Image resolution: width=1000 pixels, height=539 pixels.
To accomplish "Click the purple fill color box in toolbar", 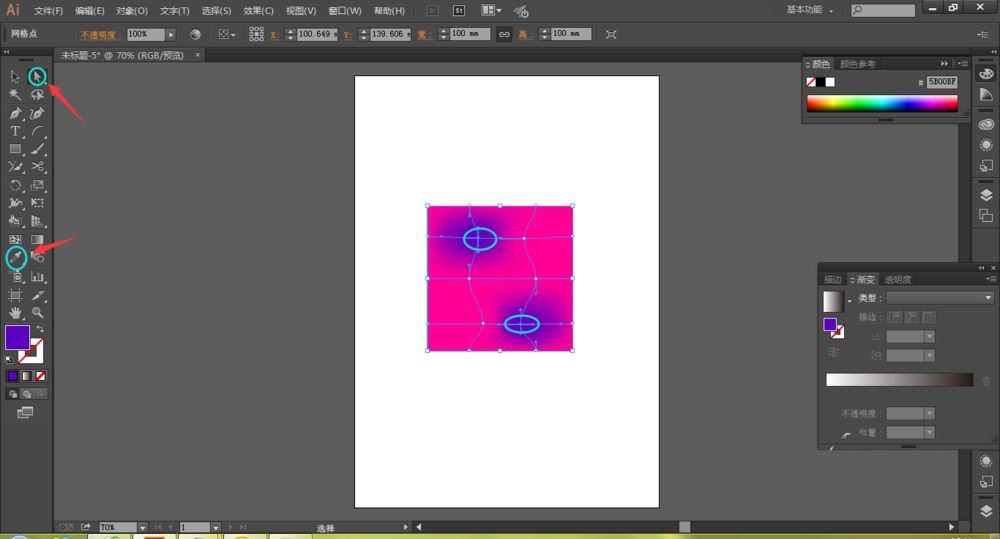I will click(17, 337).
